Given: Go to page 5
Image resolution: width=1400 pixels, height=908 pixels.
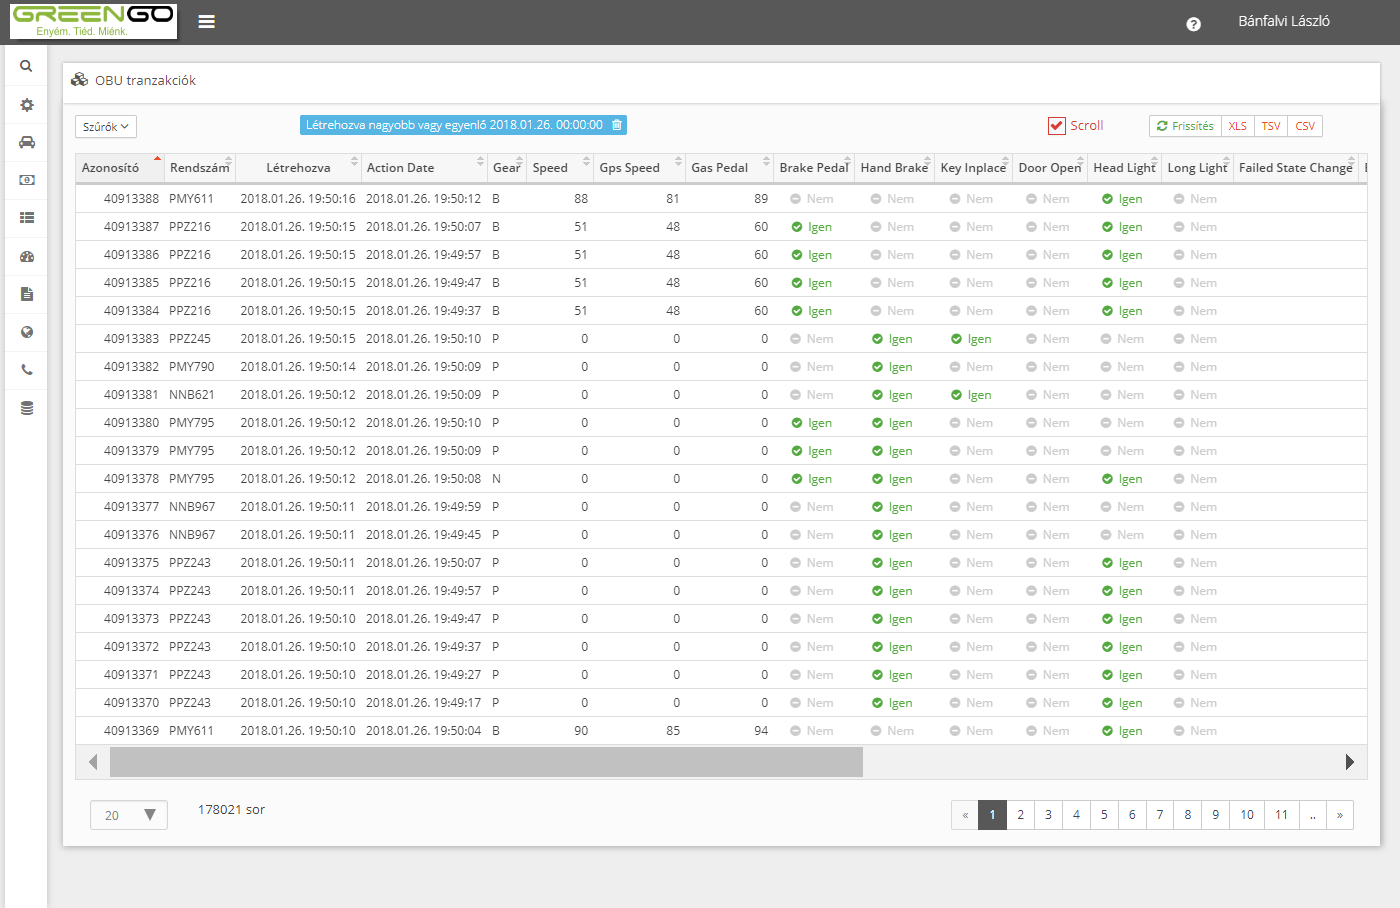Looking at the screenshot, I should [x=1104, y=815].
